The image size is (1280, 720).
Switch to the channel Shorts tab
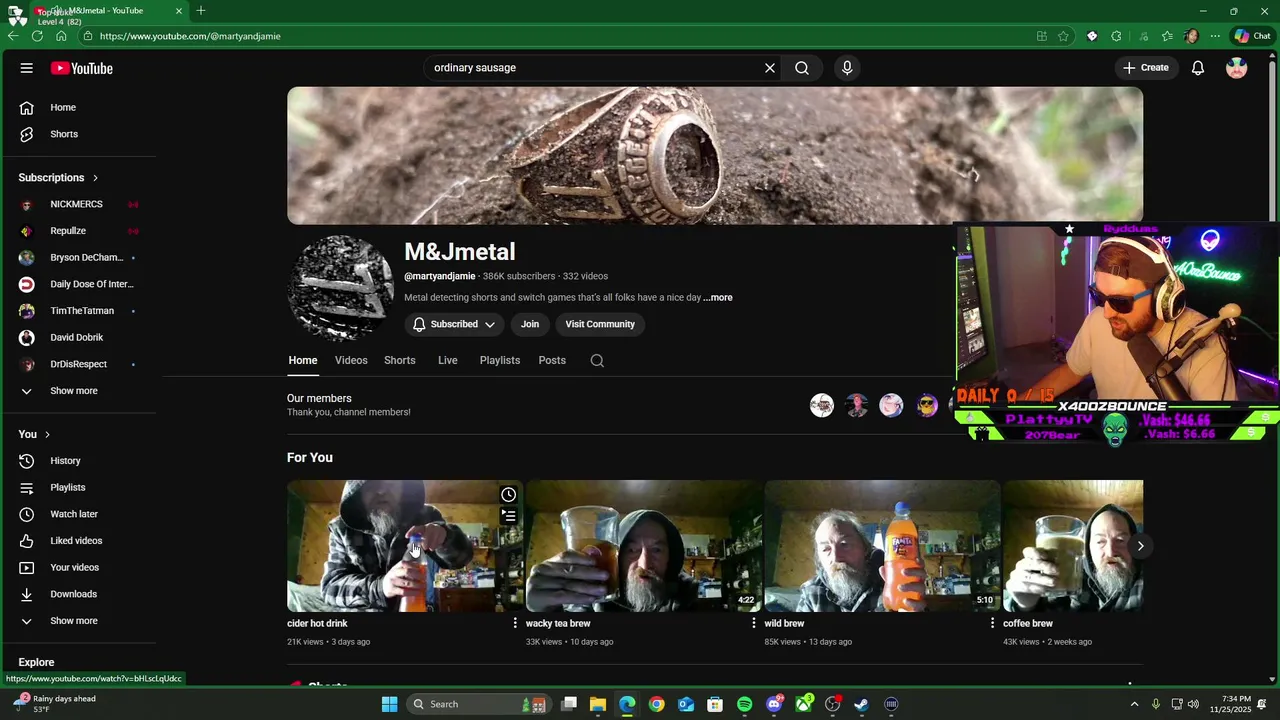[400, 360]
